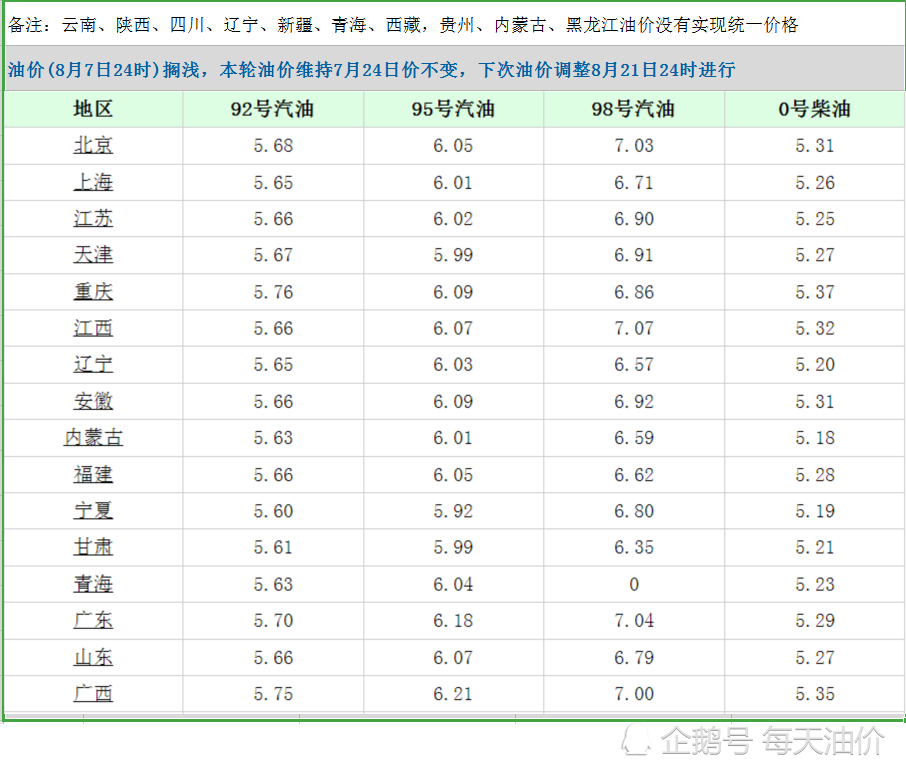Screen dimensions: 906x773
Task: Select 江西 0号柴油 price 5.32
Action: [x=815, y=328]
